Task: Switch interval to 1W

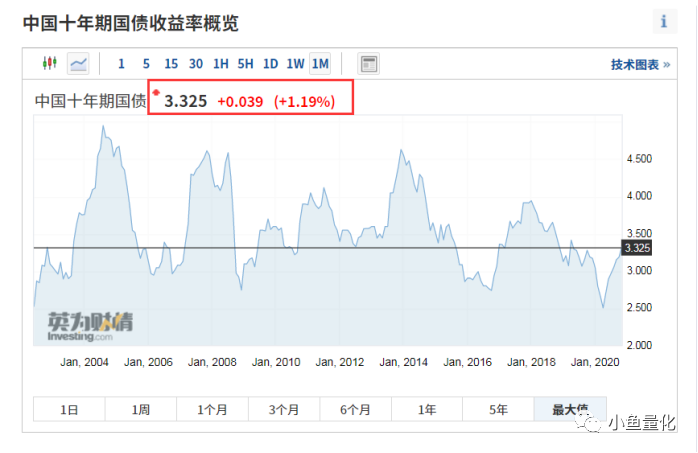Action: (295, 64)
